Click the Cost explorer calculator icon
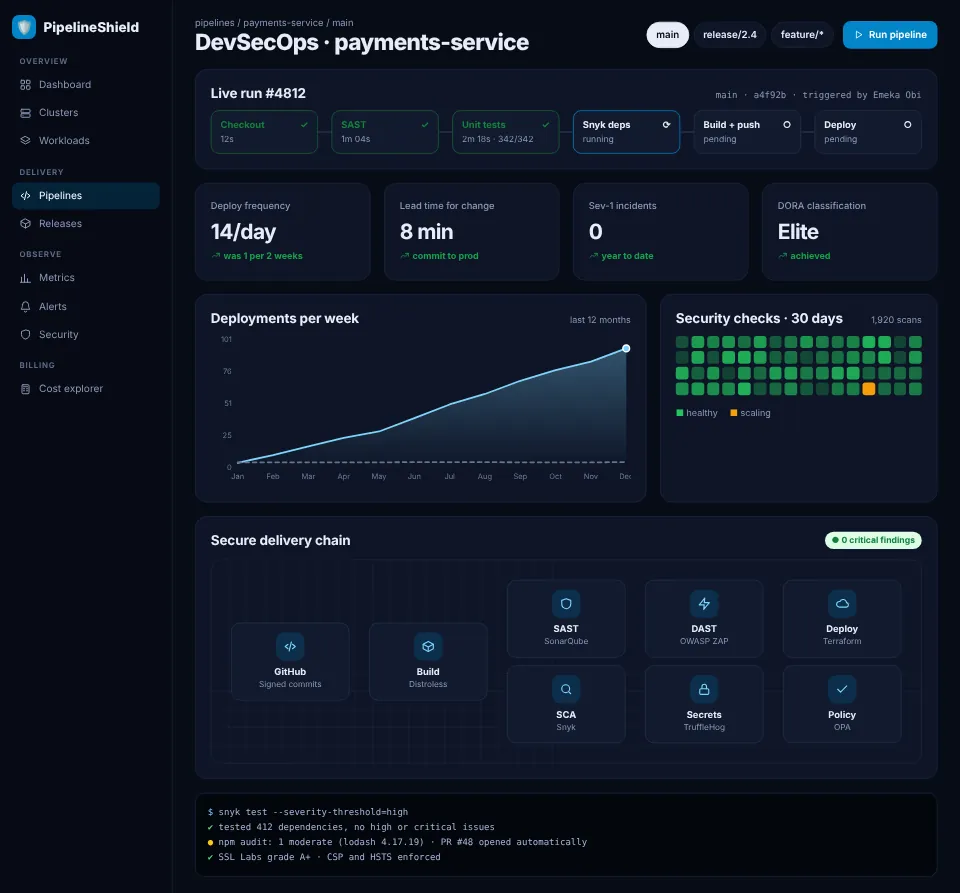This screenshot has height=893, width=960. click(x=25, y=389)
